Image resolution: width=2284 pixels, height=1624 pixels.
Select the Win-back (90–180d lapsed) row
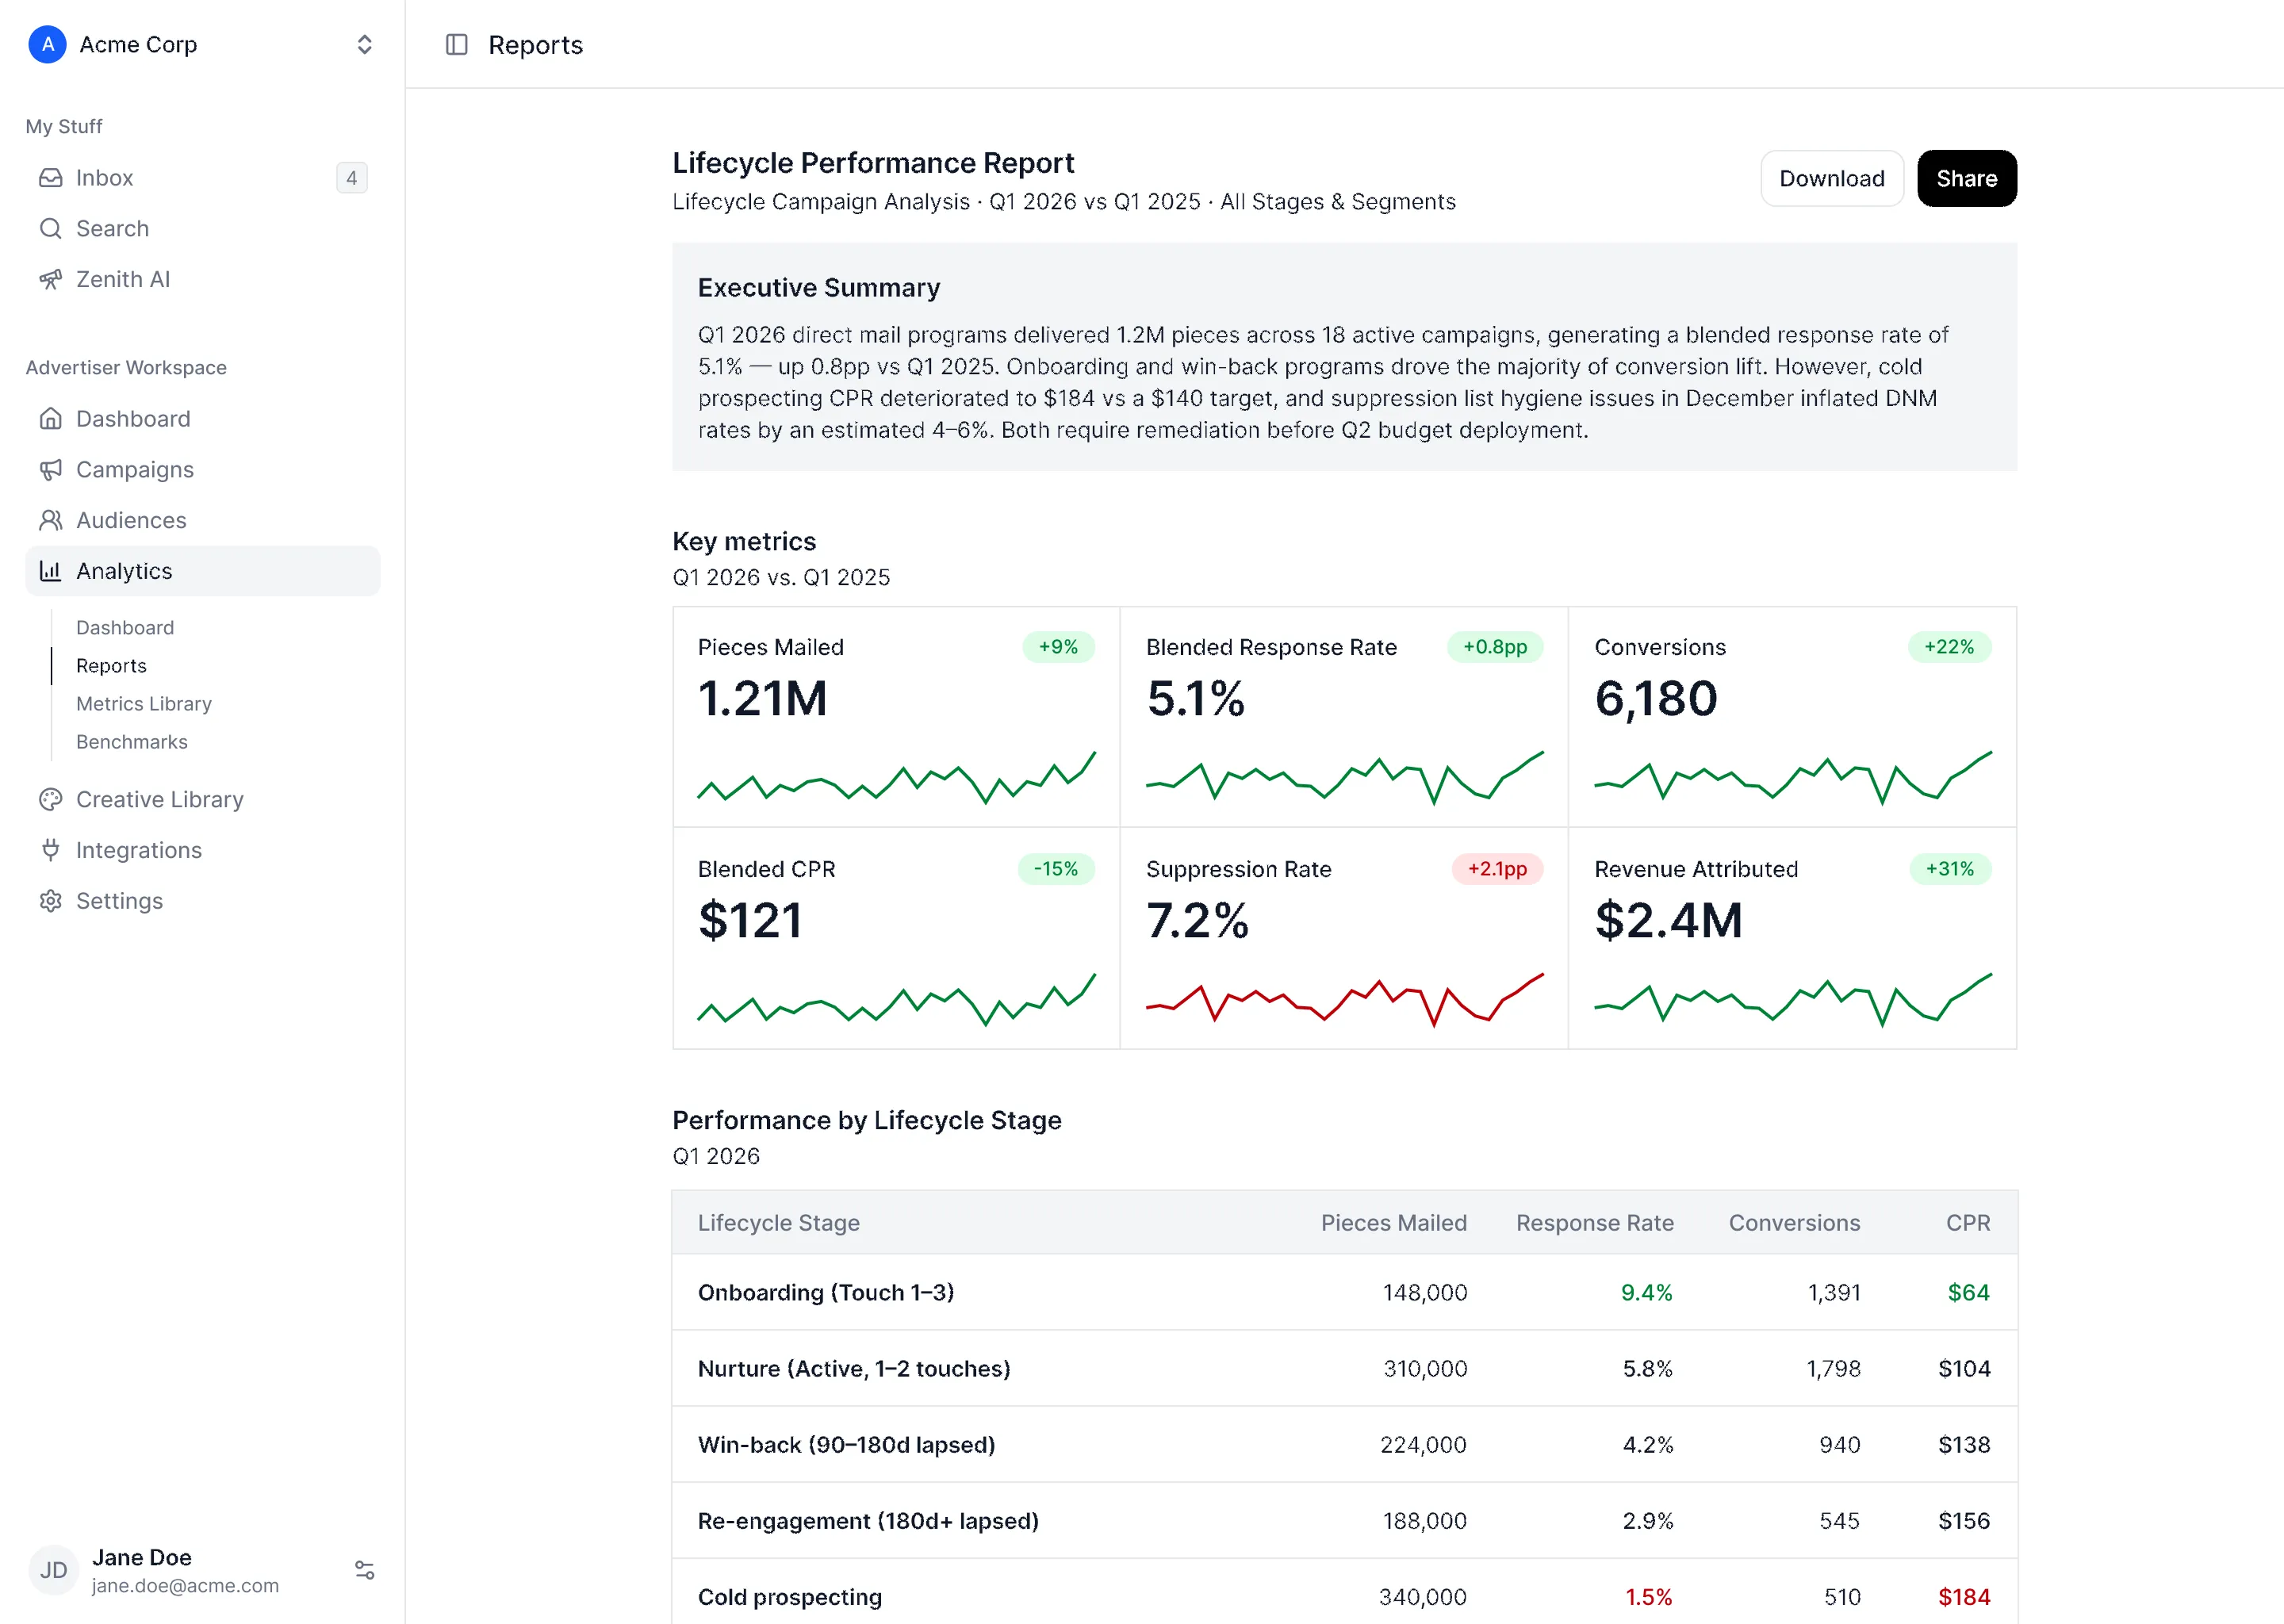tap(1344, 1444)
